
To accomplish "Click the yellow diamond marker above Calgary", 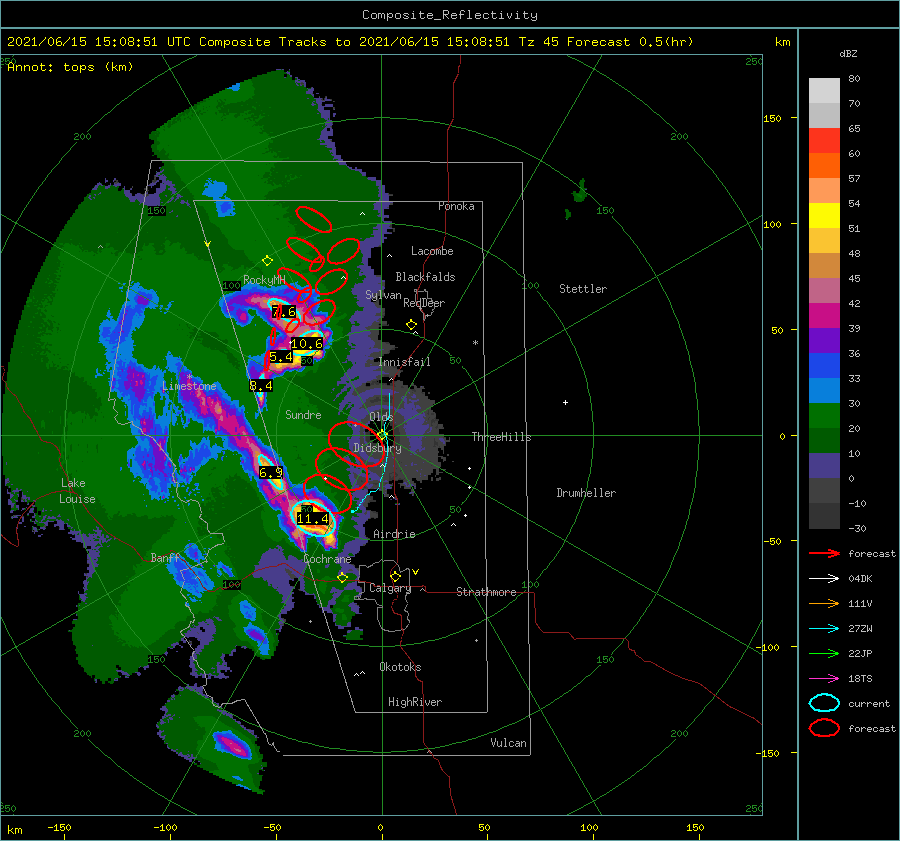I will coord(395,576).
